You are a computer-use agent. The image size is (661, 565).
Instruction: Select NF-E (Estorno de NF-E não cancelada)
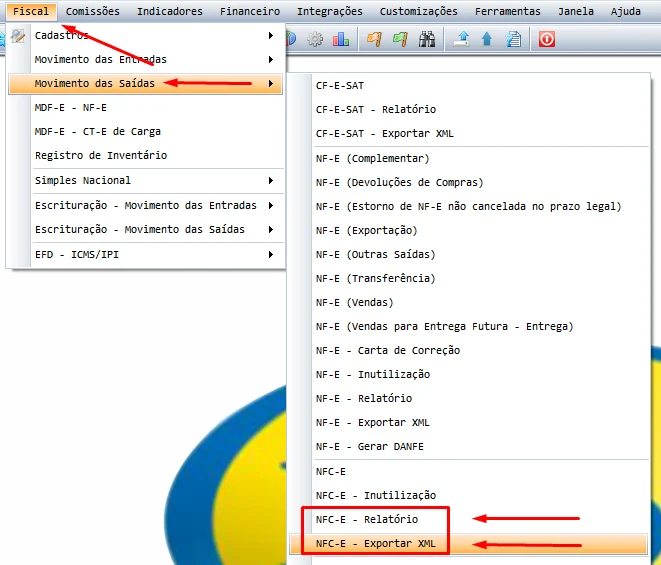tap(469, 207)
